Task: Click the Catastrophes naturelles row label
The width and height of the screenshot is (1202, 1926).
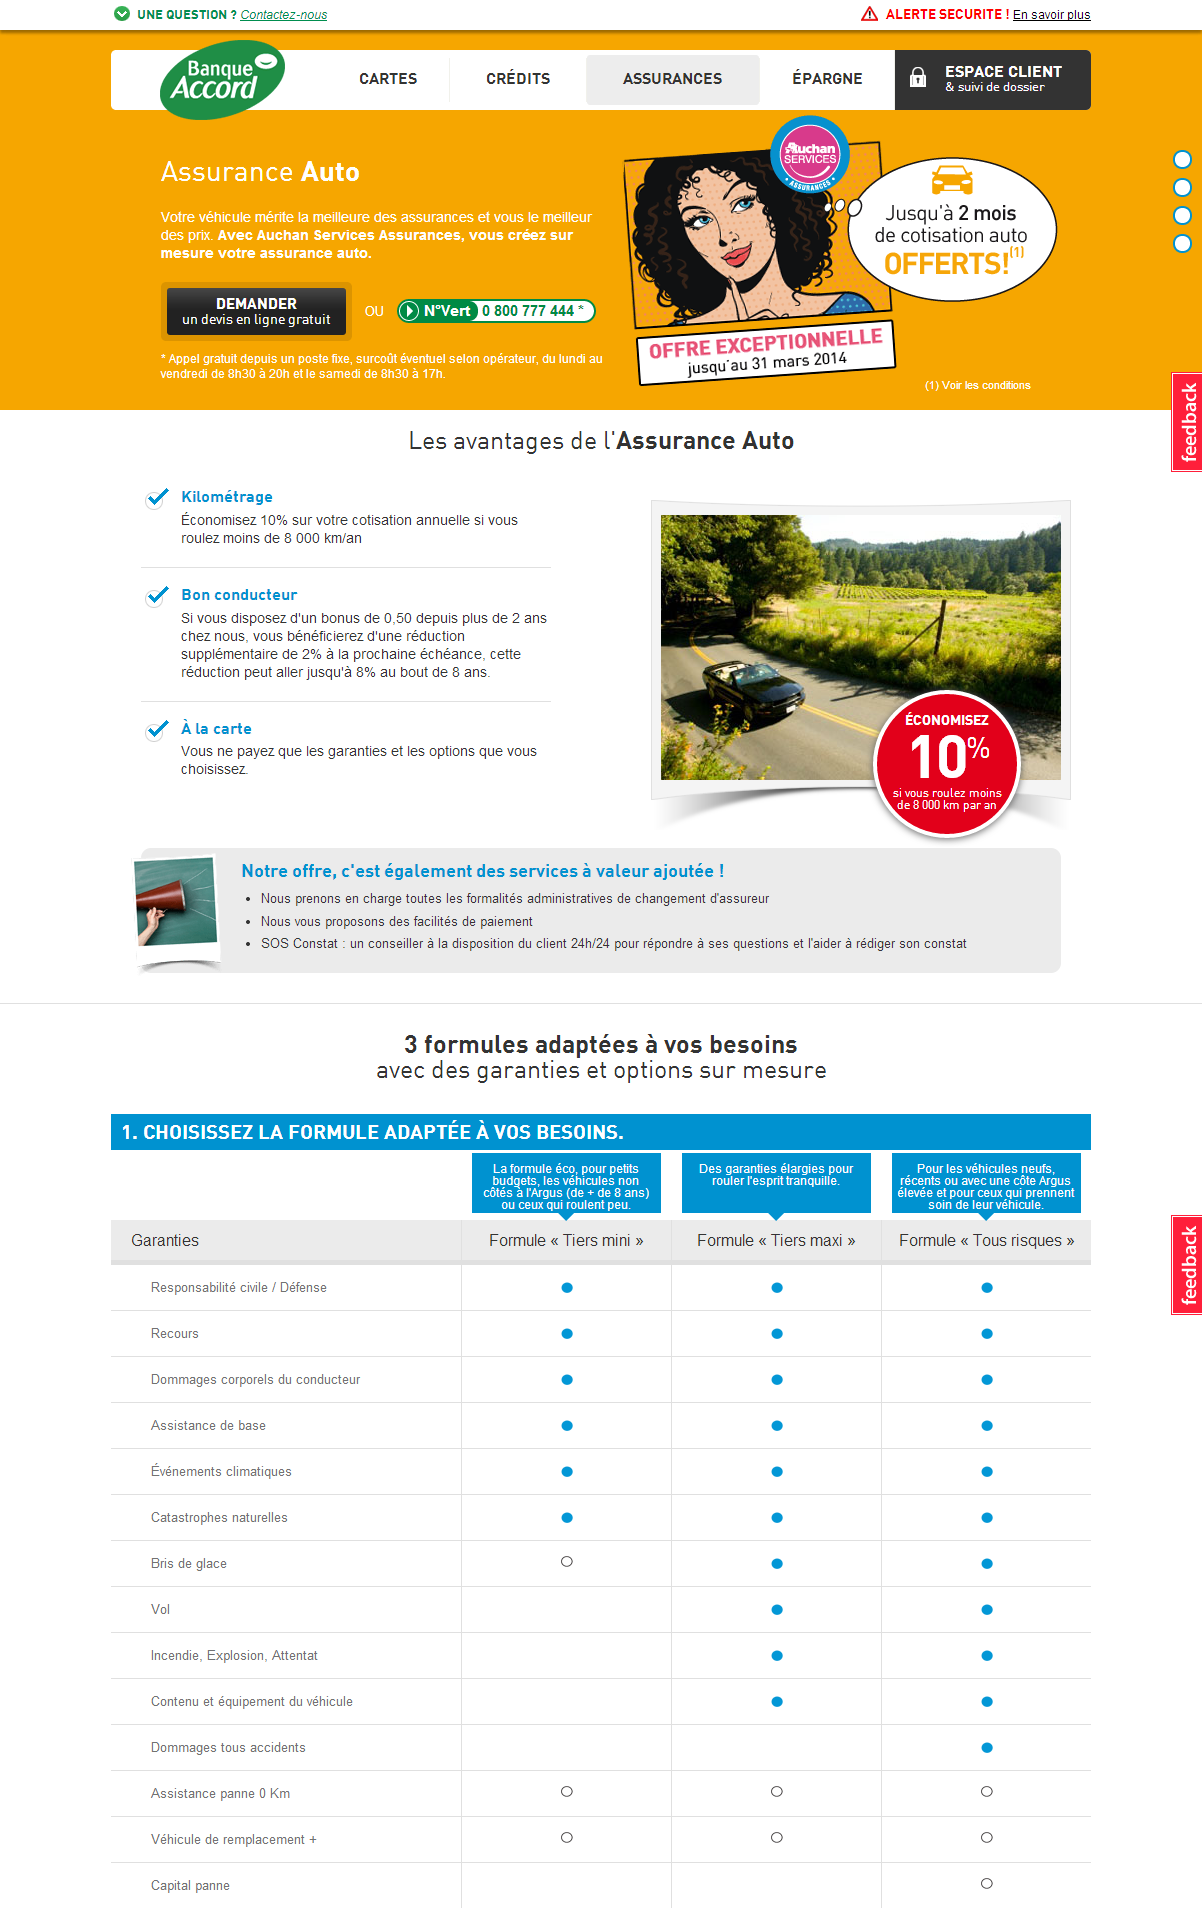Action: click(x=219, y=1518)
